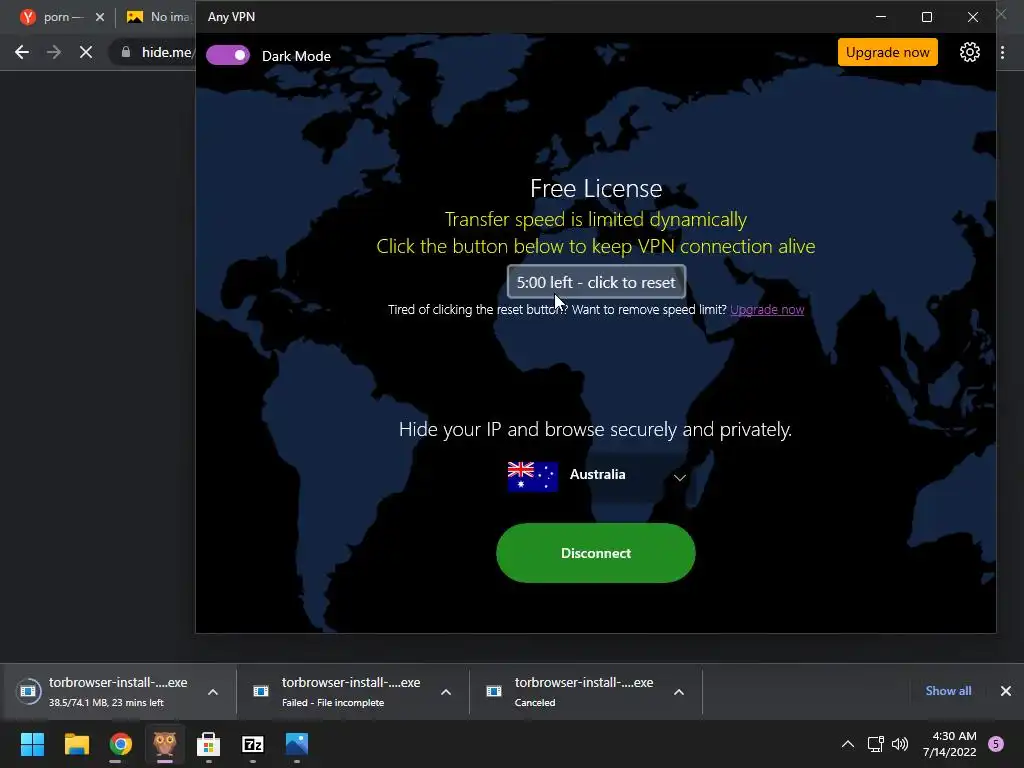Go back in Chrome browser

(x=22, y=52)
